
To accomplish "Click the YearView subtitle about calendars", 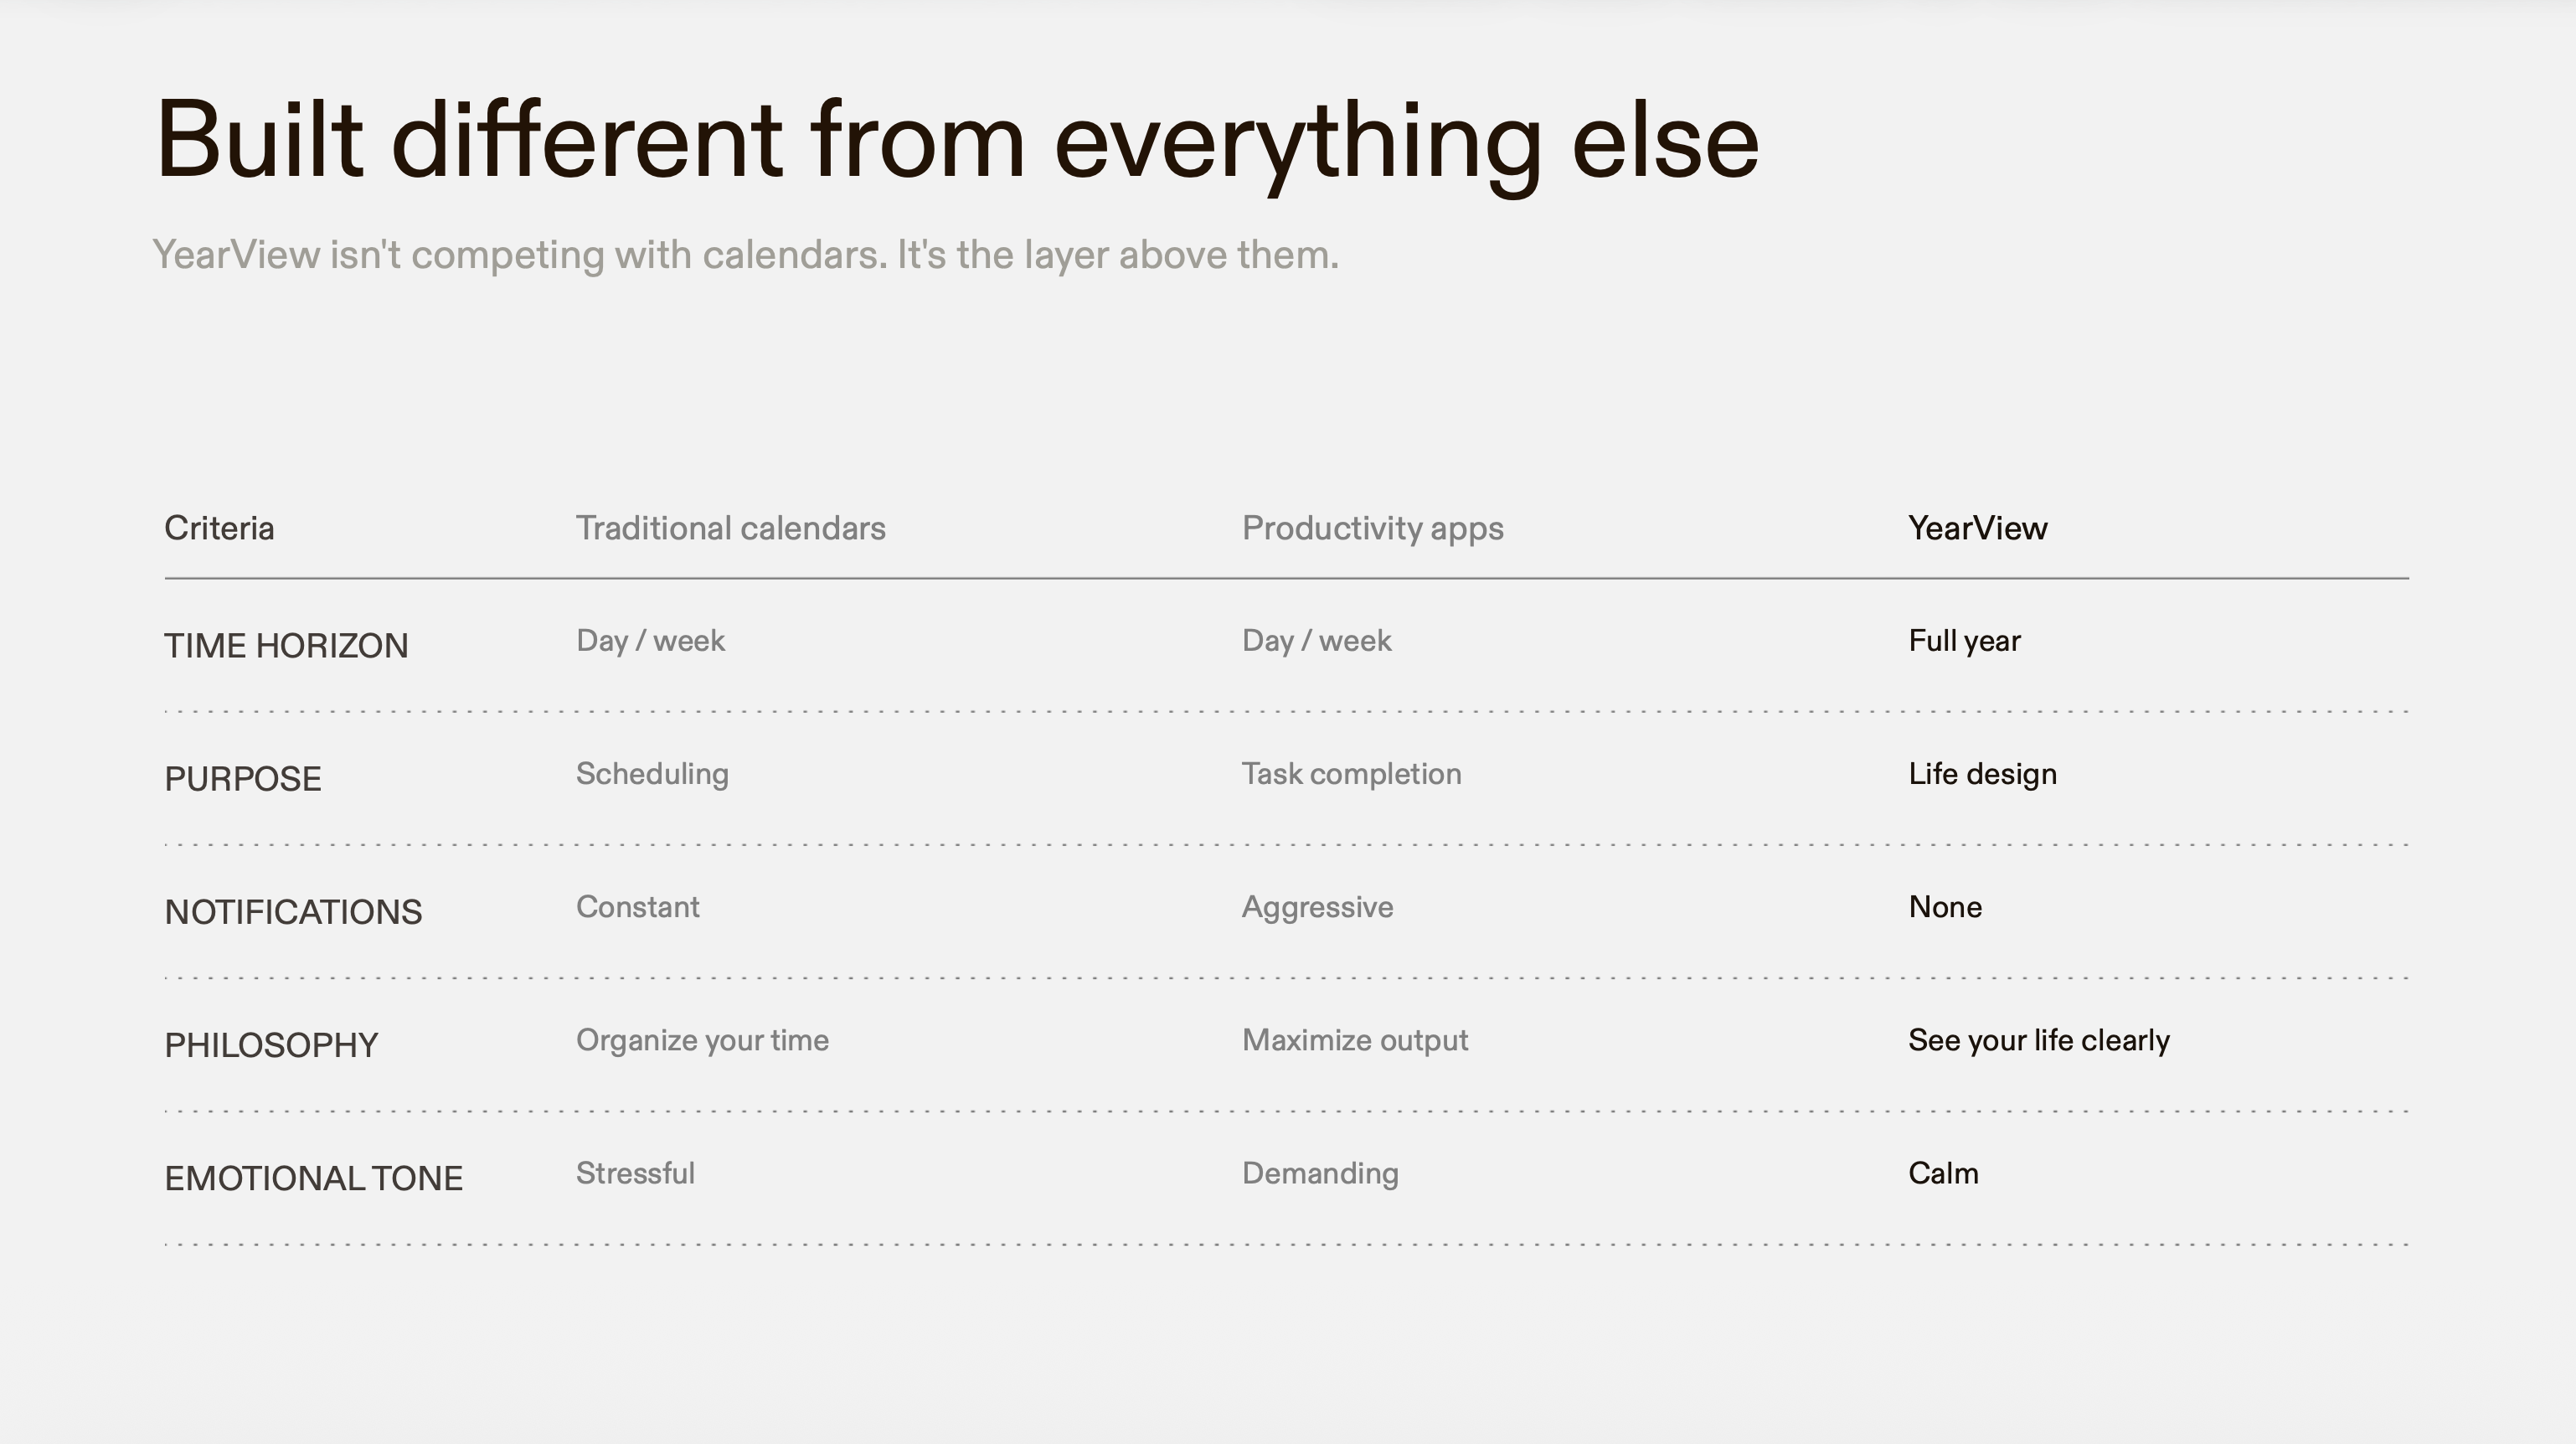I will coord(745,255).
